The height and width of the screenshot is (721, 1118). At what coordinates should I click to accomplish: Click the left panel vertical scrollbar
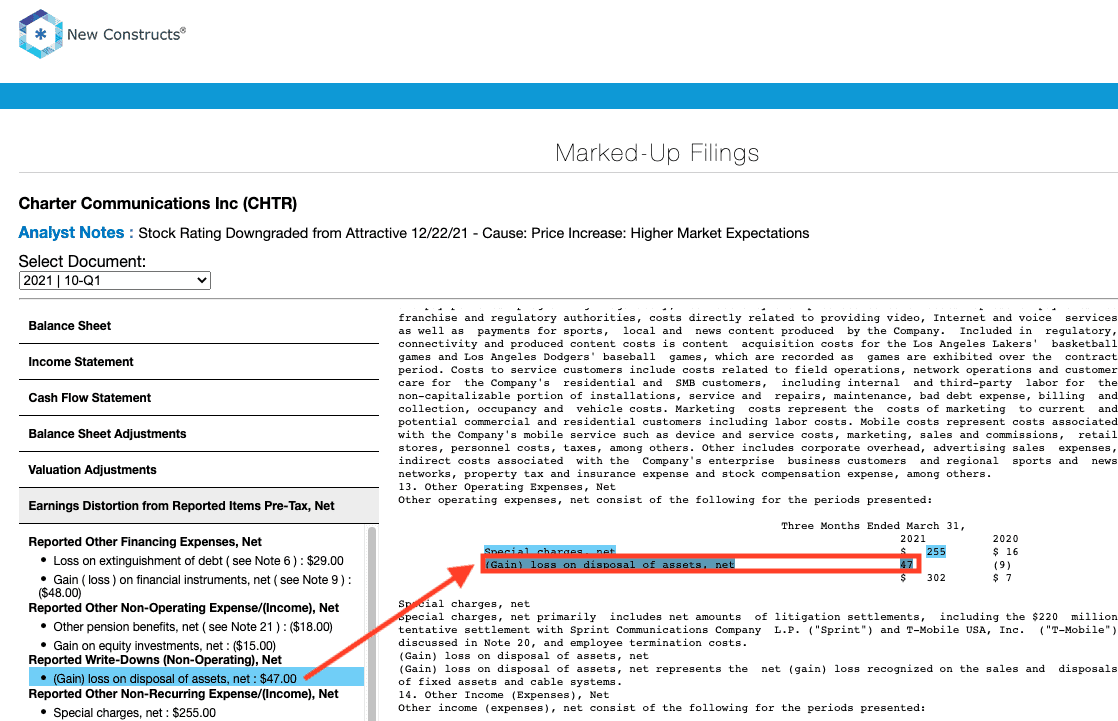371,624
